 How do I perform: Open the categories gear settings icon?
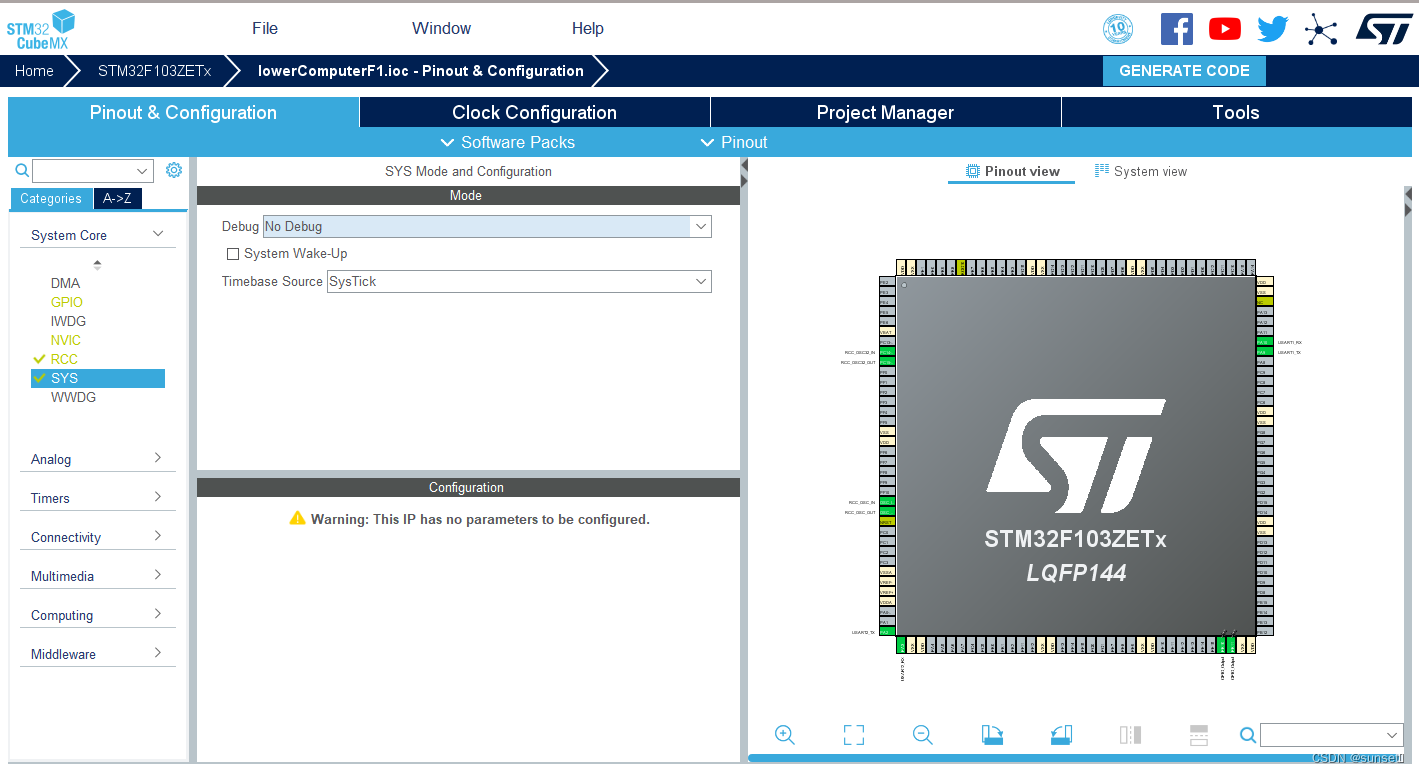click(x=174, y=170)
